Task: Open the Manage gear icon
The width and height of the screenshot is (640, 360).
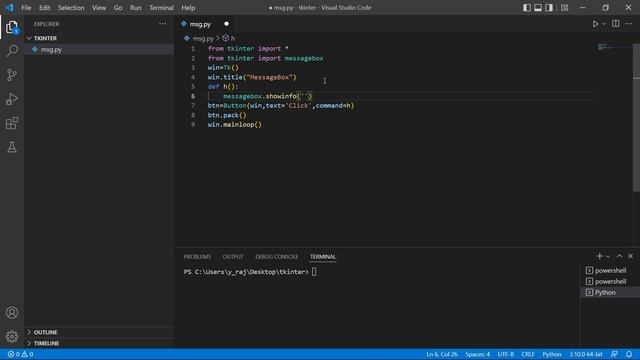Action: pos(12,336)
